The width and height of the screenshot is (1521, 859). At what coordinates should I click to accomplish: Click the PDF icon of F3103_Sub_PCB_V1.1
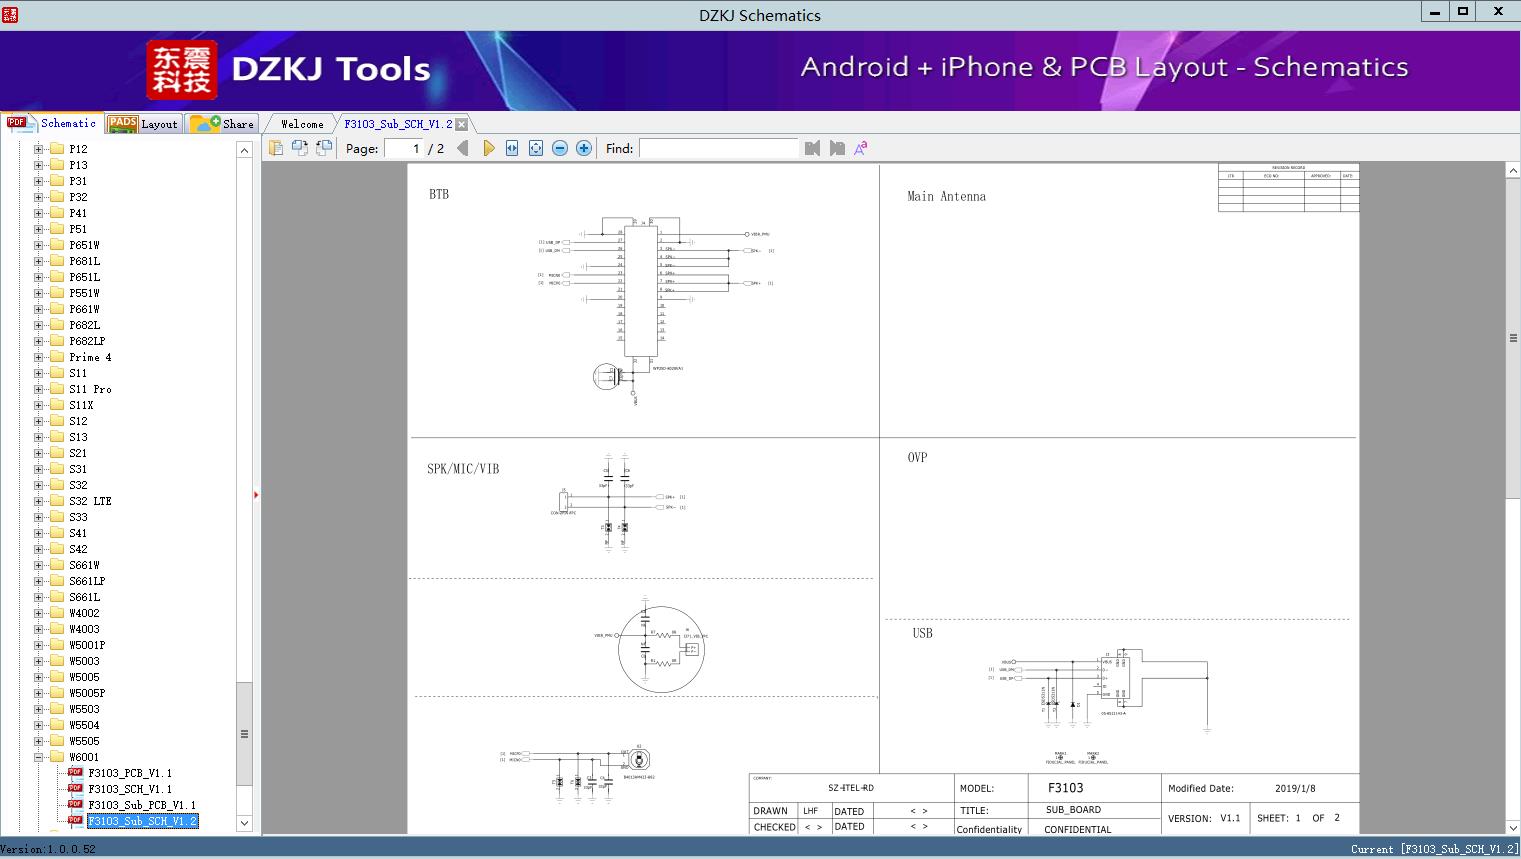[75, 804]
